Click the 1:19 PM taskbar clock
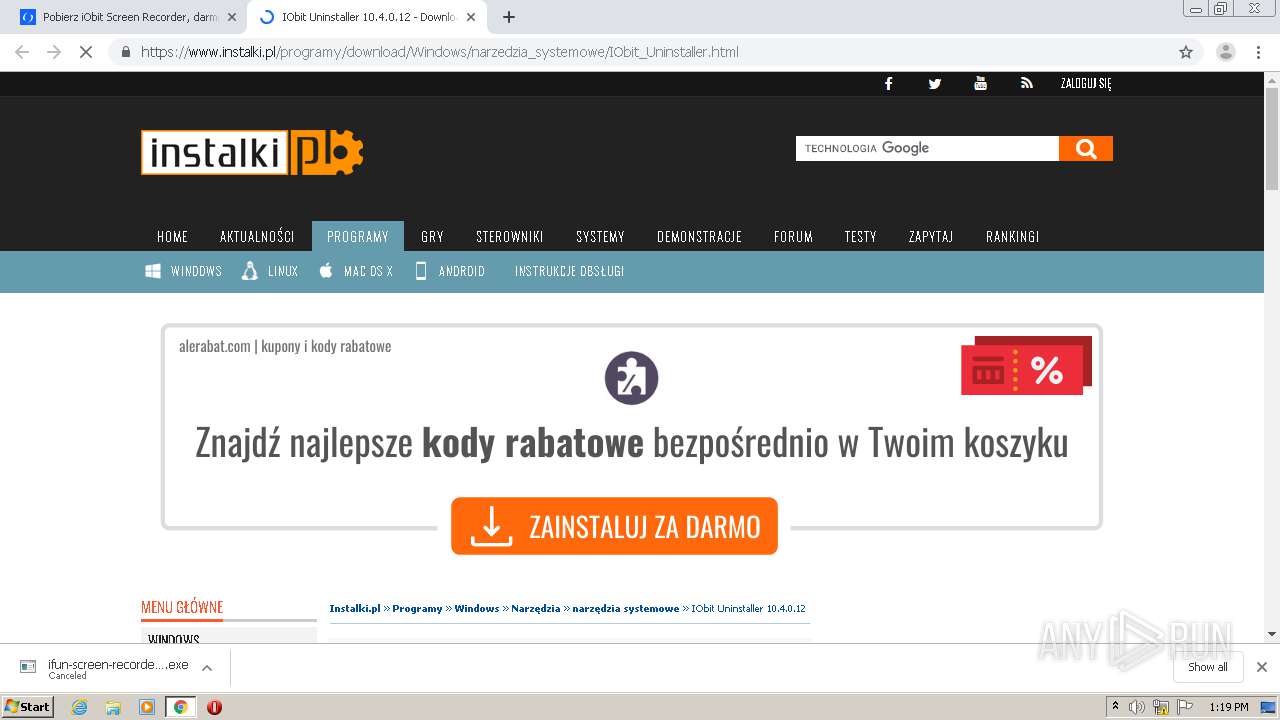 click(x=1229, y=707)
